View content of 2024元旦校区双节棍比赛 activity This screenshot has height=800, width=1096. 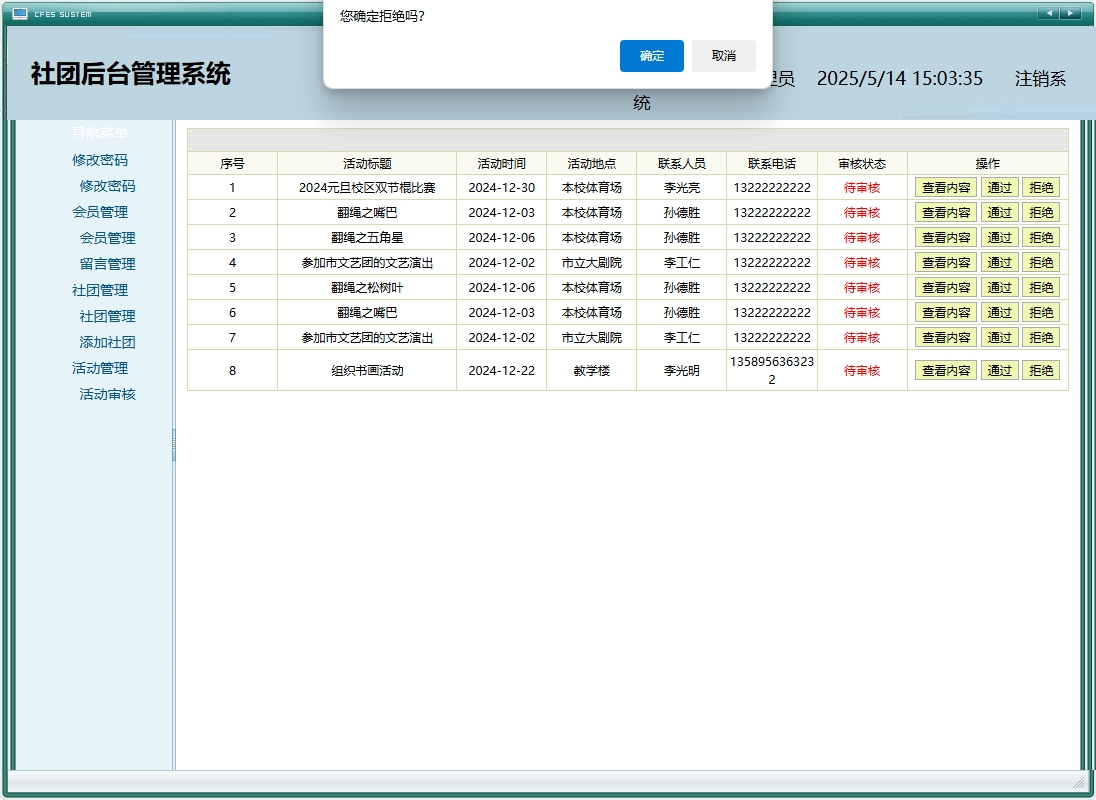coord(945,187)
